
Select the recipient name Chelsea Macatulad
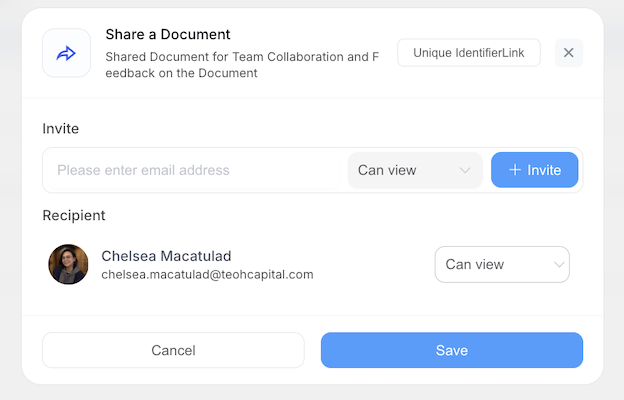pos(166,256)
